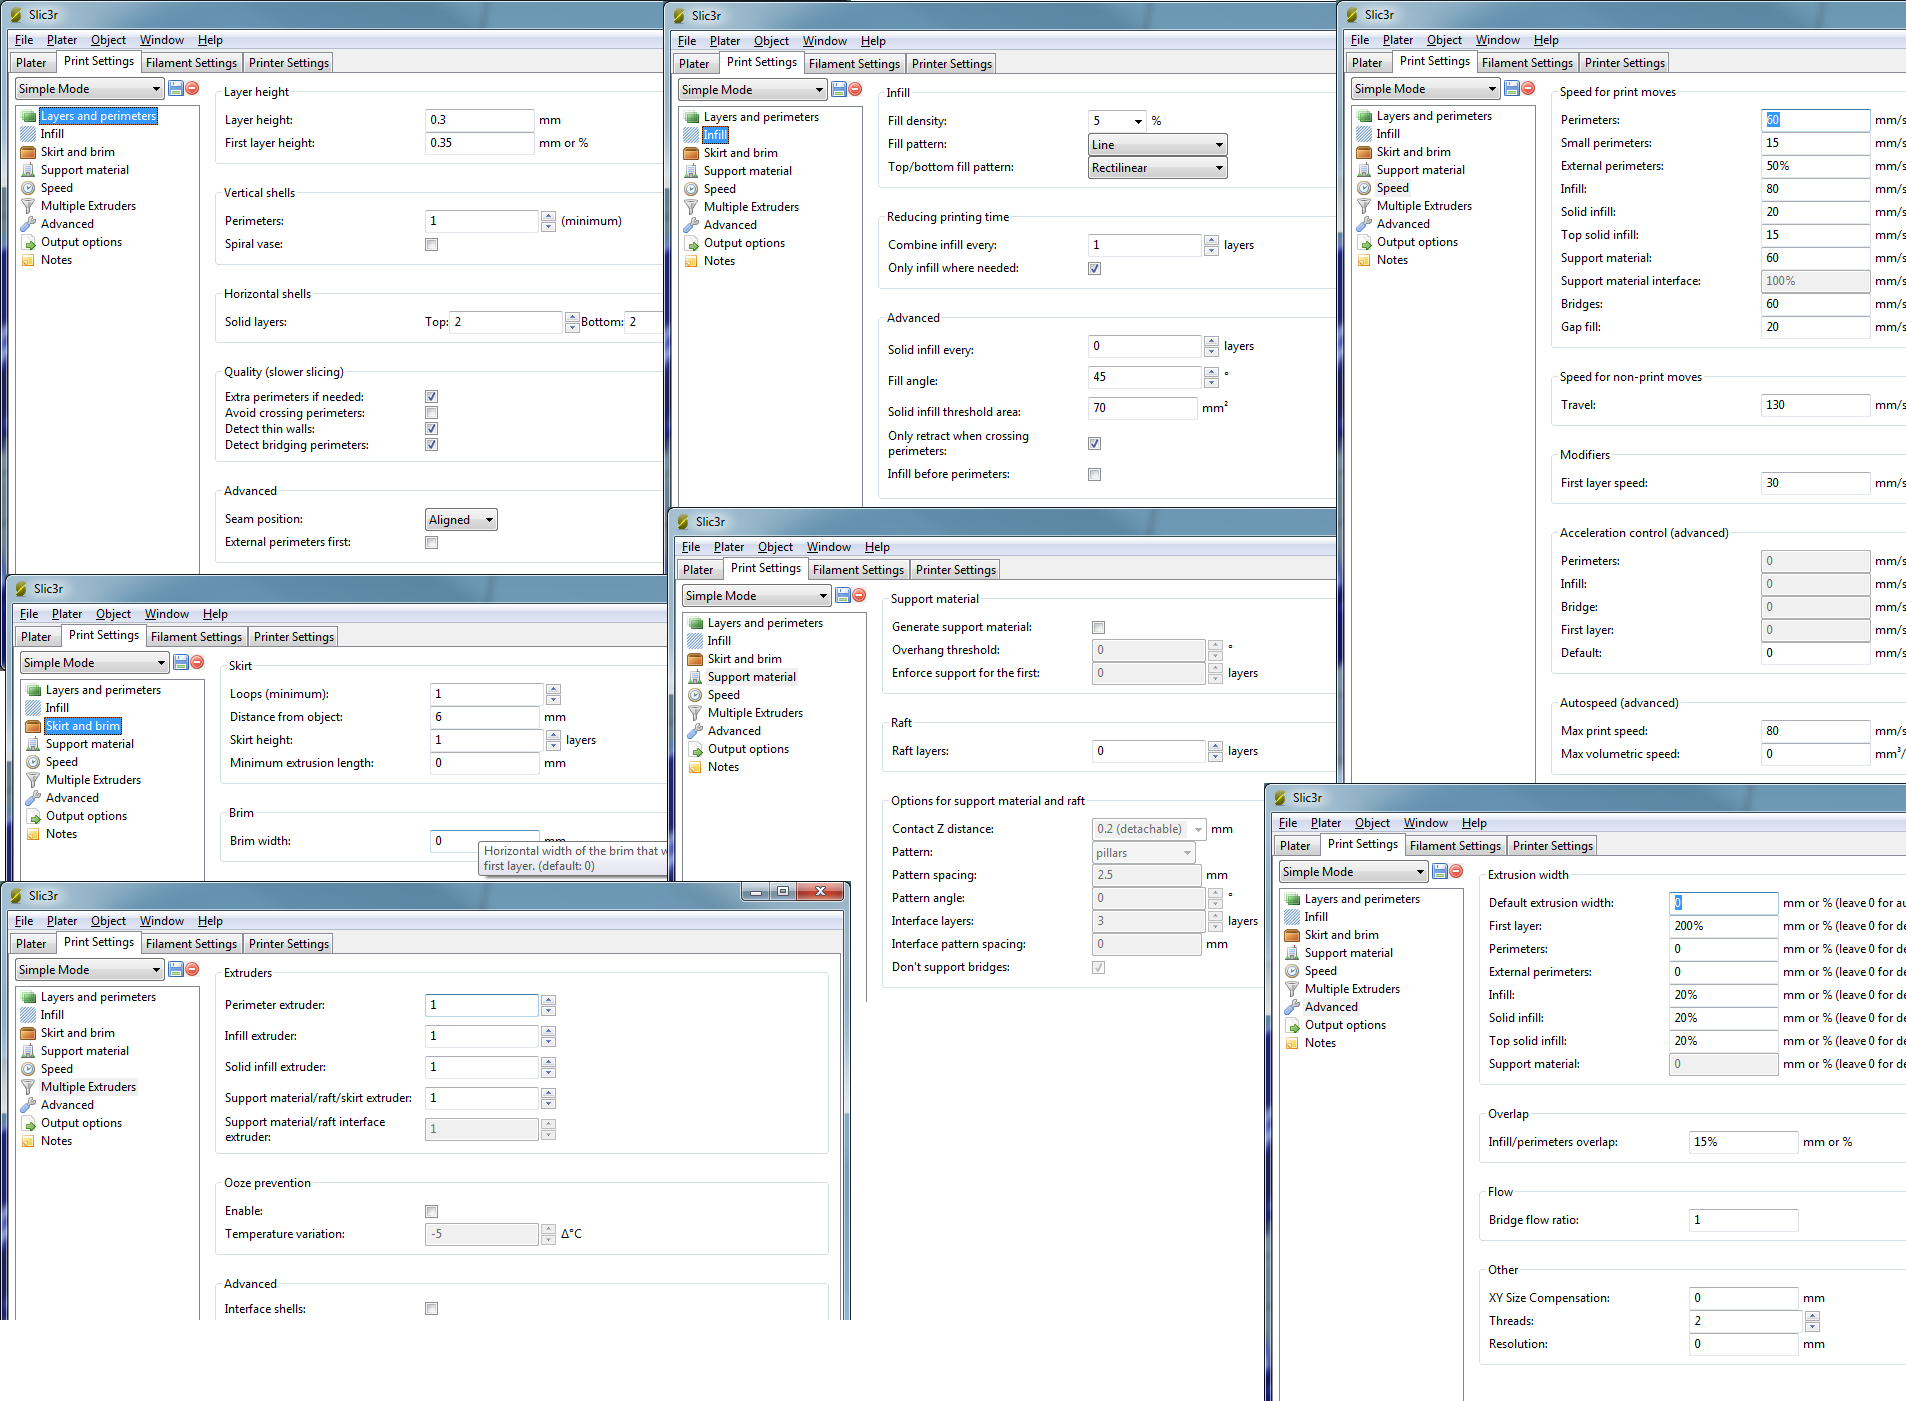Viewport: 1906px width, 1401px height.
Task: Toggle Extra perimeters if needed checkbox
Action: coord(432,397)
